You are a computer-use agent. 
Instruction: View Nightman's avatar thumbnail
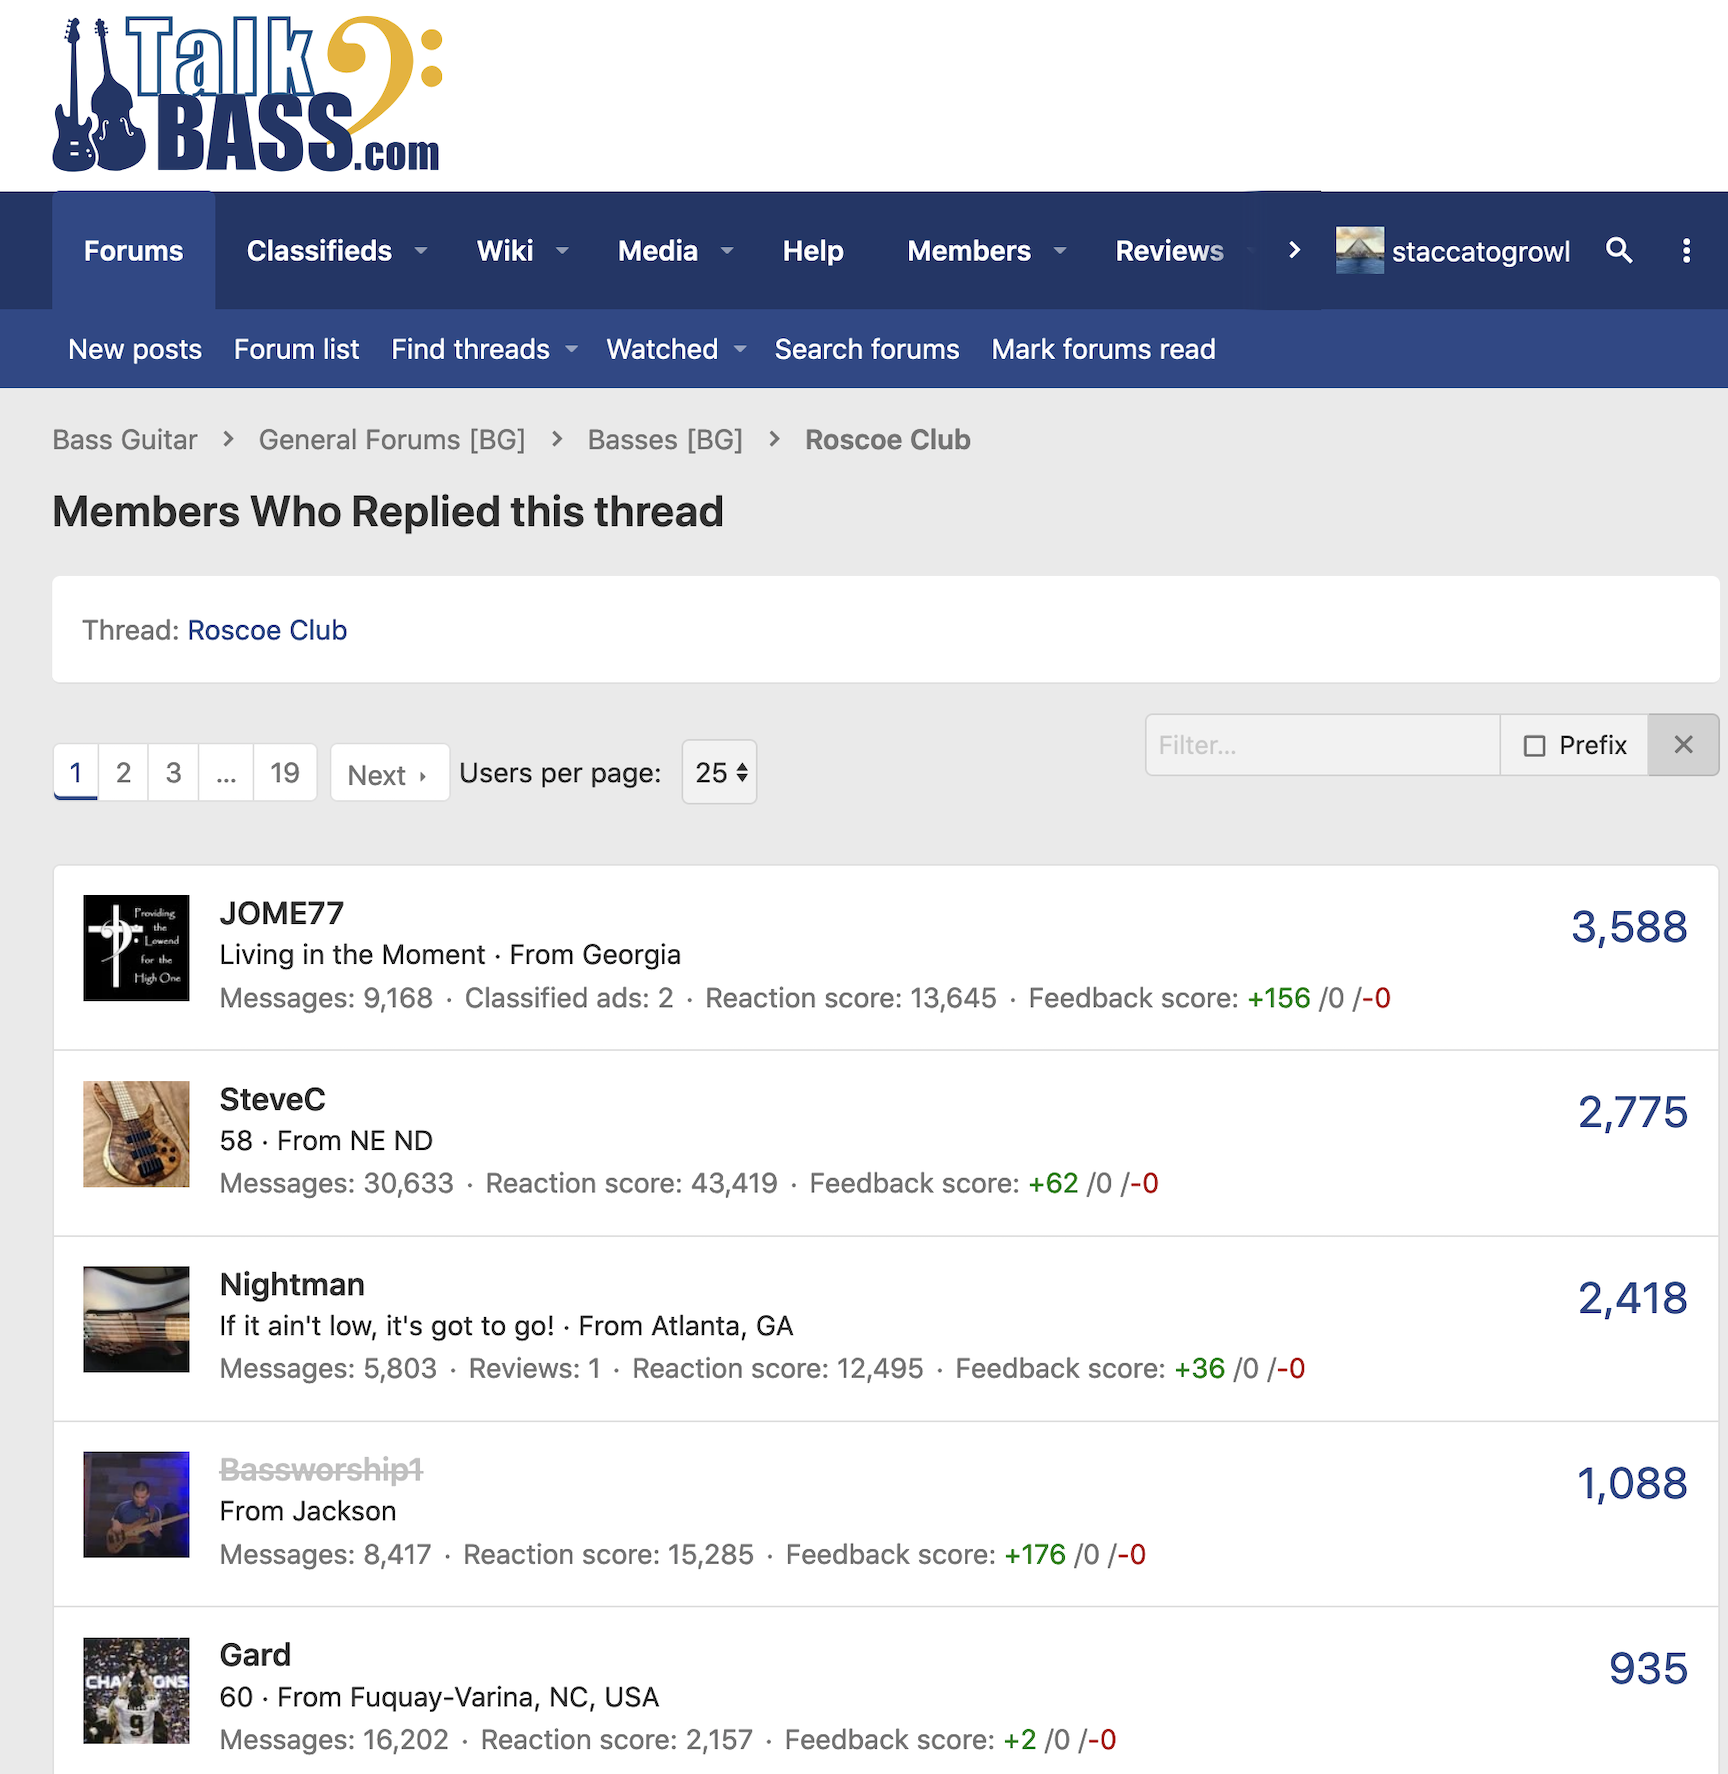point(136,1319)
